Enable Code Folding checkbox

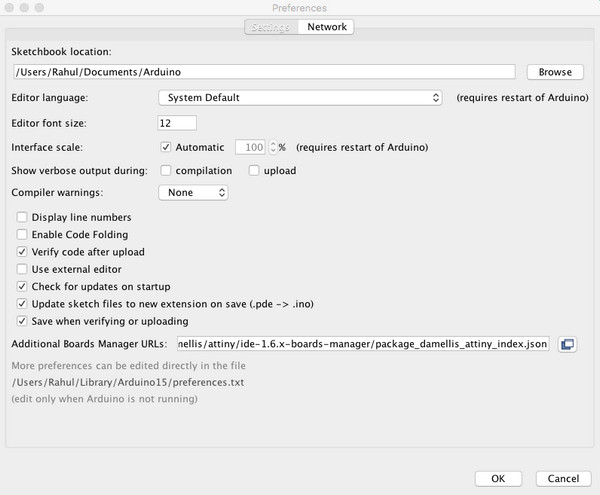click(x=22, y=234)
